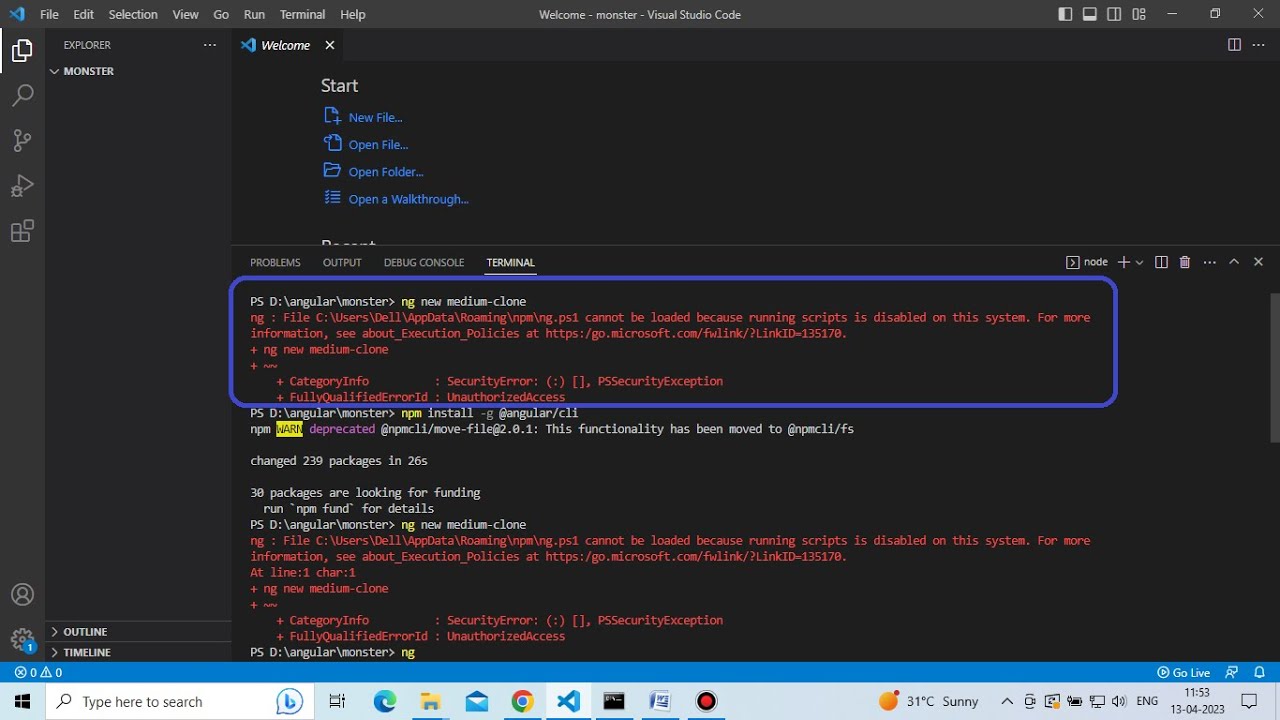Click the taskbar search box
The width and height of the screenshot is (1280, 720).
(179, 701)
